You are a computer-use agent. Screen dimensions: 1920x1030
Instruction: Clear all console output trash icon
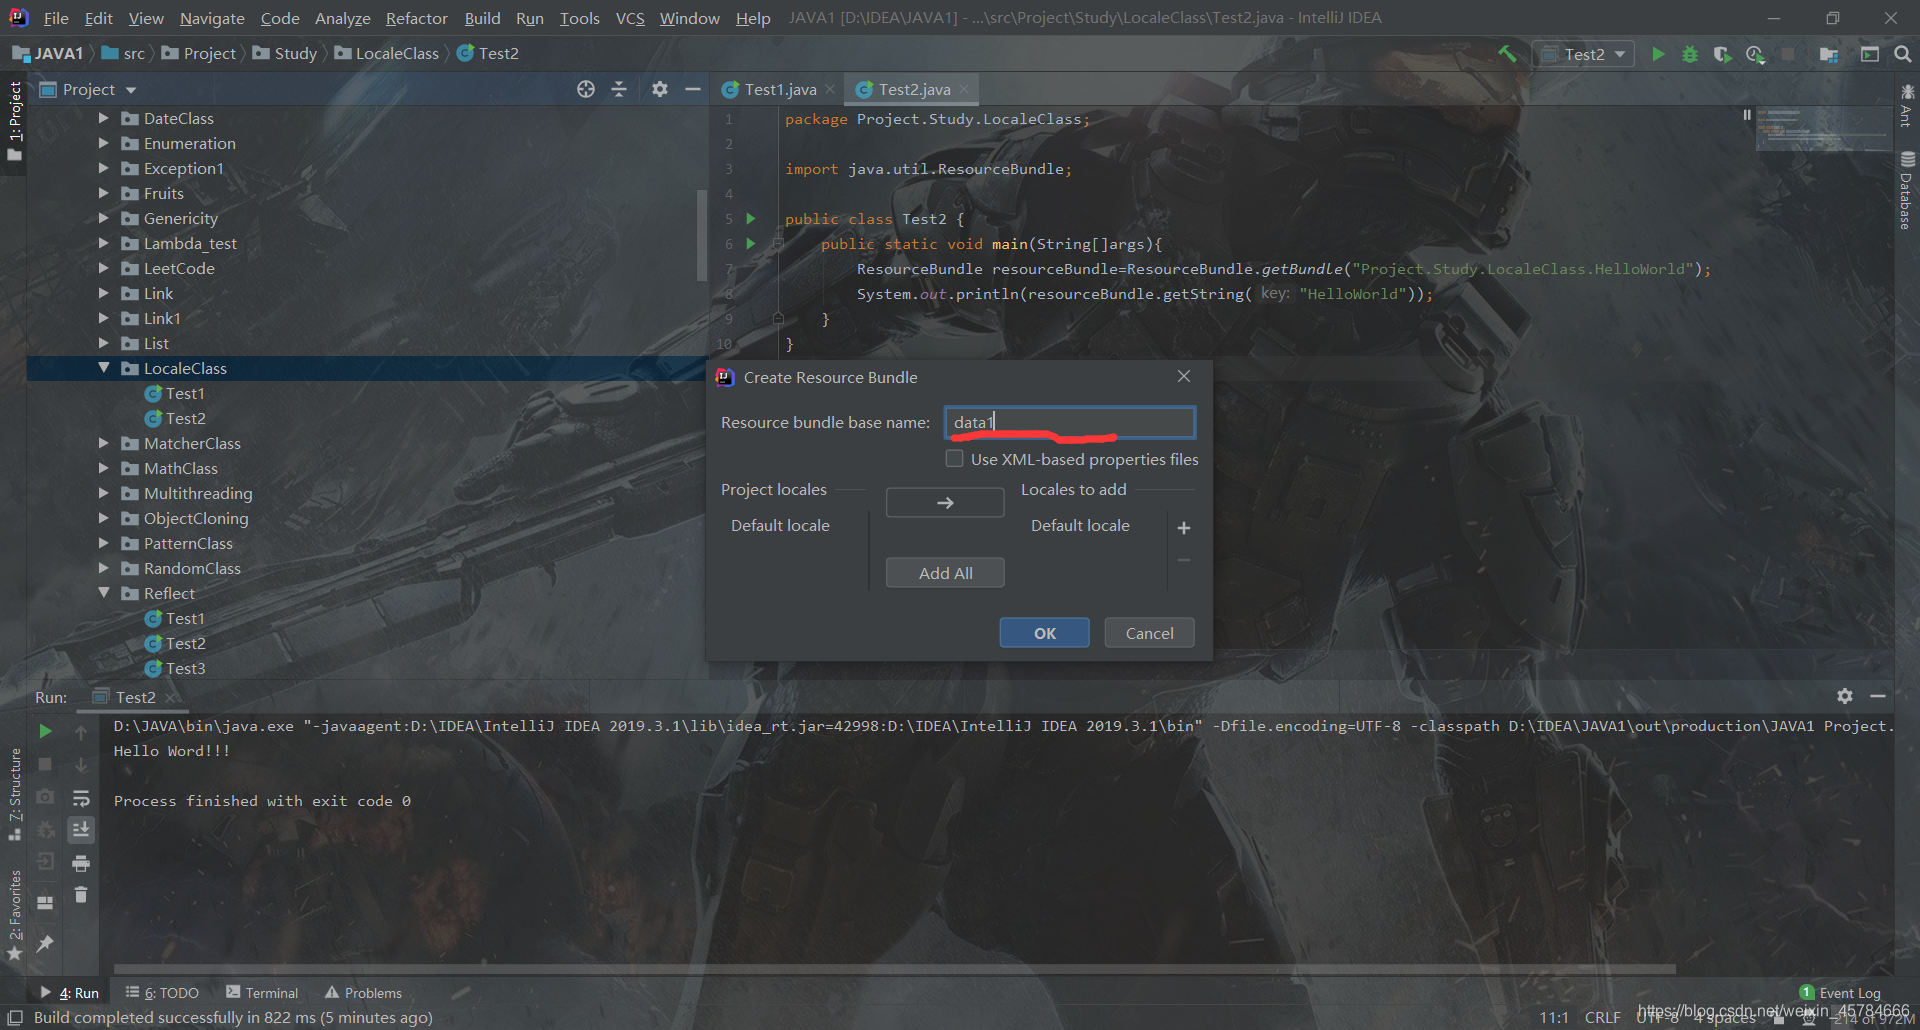[x=81, y=895]
